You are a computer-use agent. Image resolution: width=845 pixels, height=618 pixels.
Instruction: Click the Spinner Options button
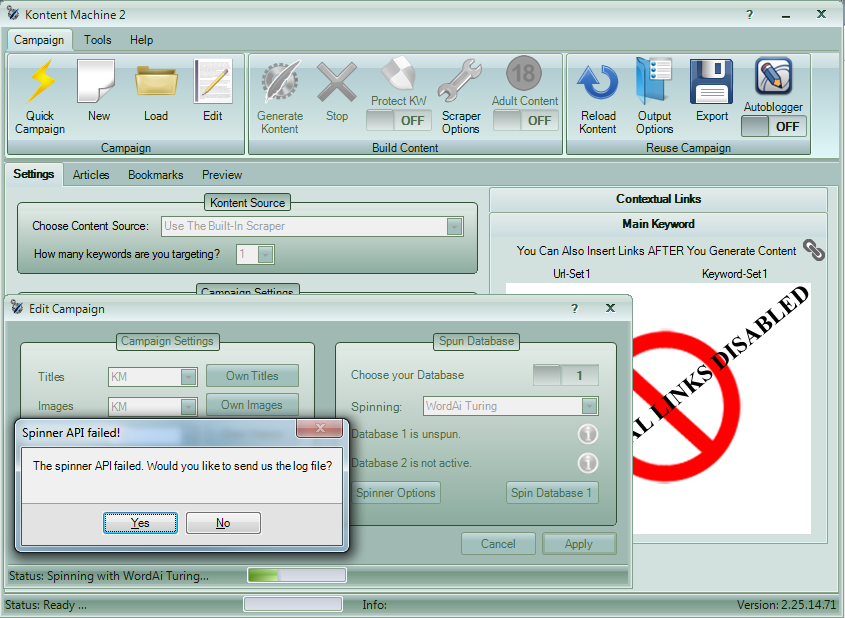pyautogui.click(x=396, y=493)
